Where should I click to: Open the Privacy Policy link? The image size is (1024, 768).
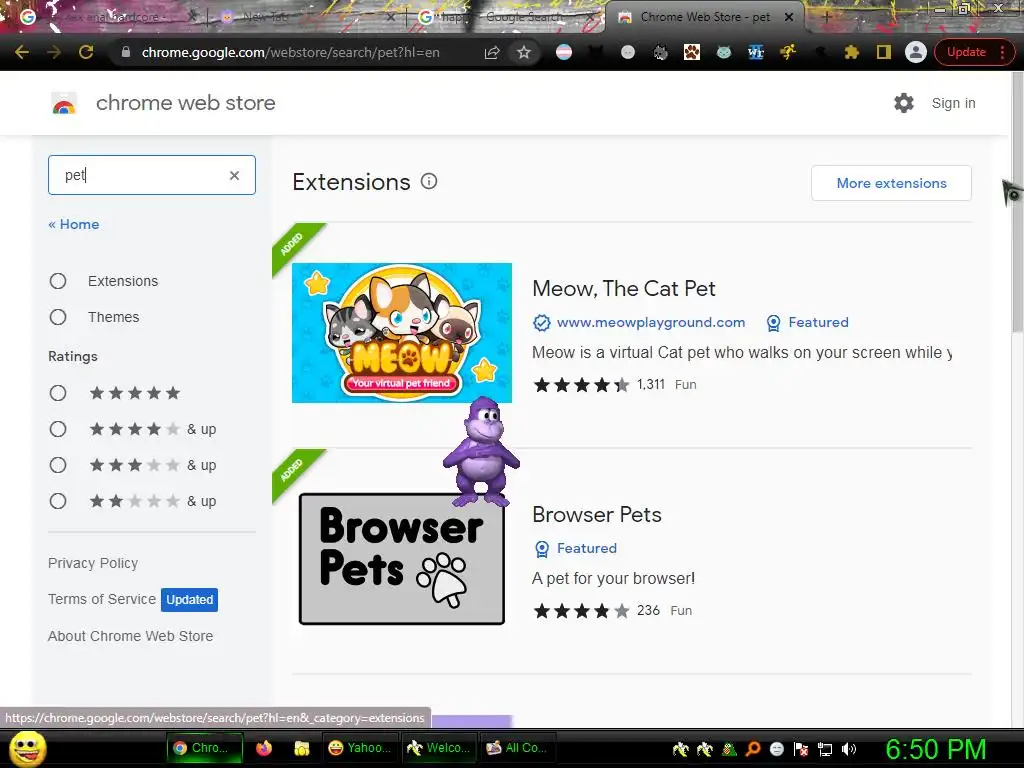pyautogui.click(x=93, y=563)
